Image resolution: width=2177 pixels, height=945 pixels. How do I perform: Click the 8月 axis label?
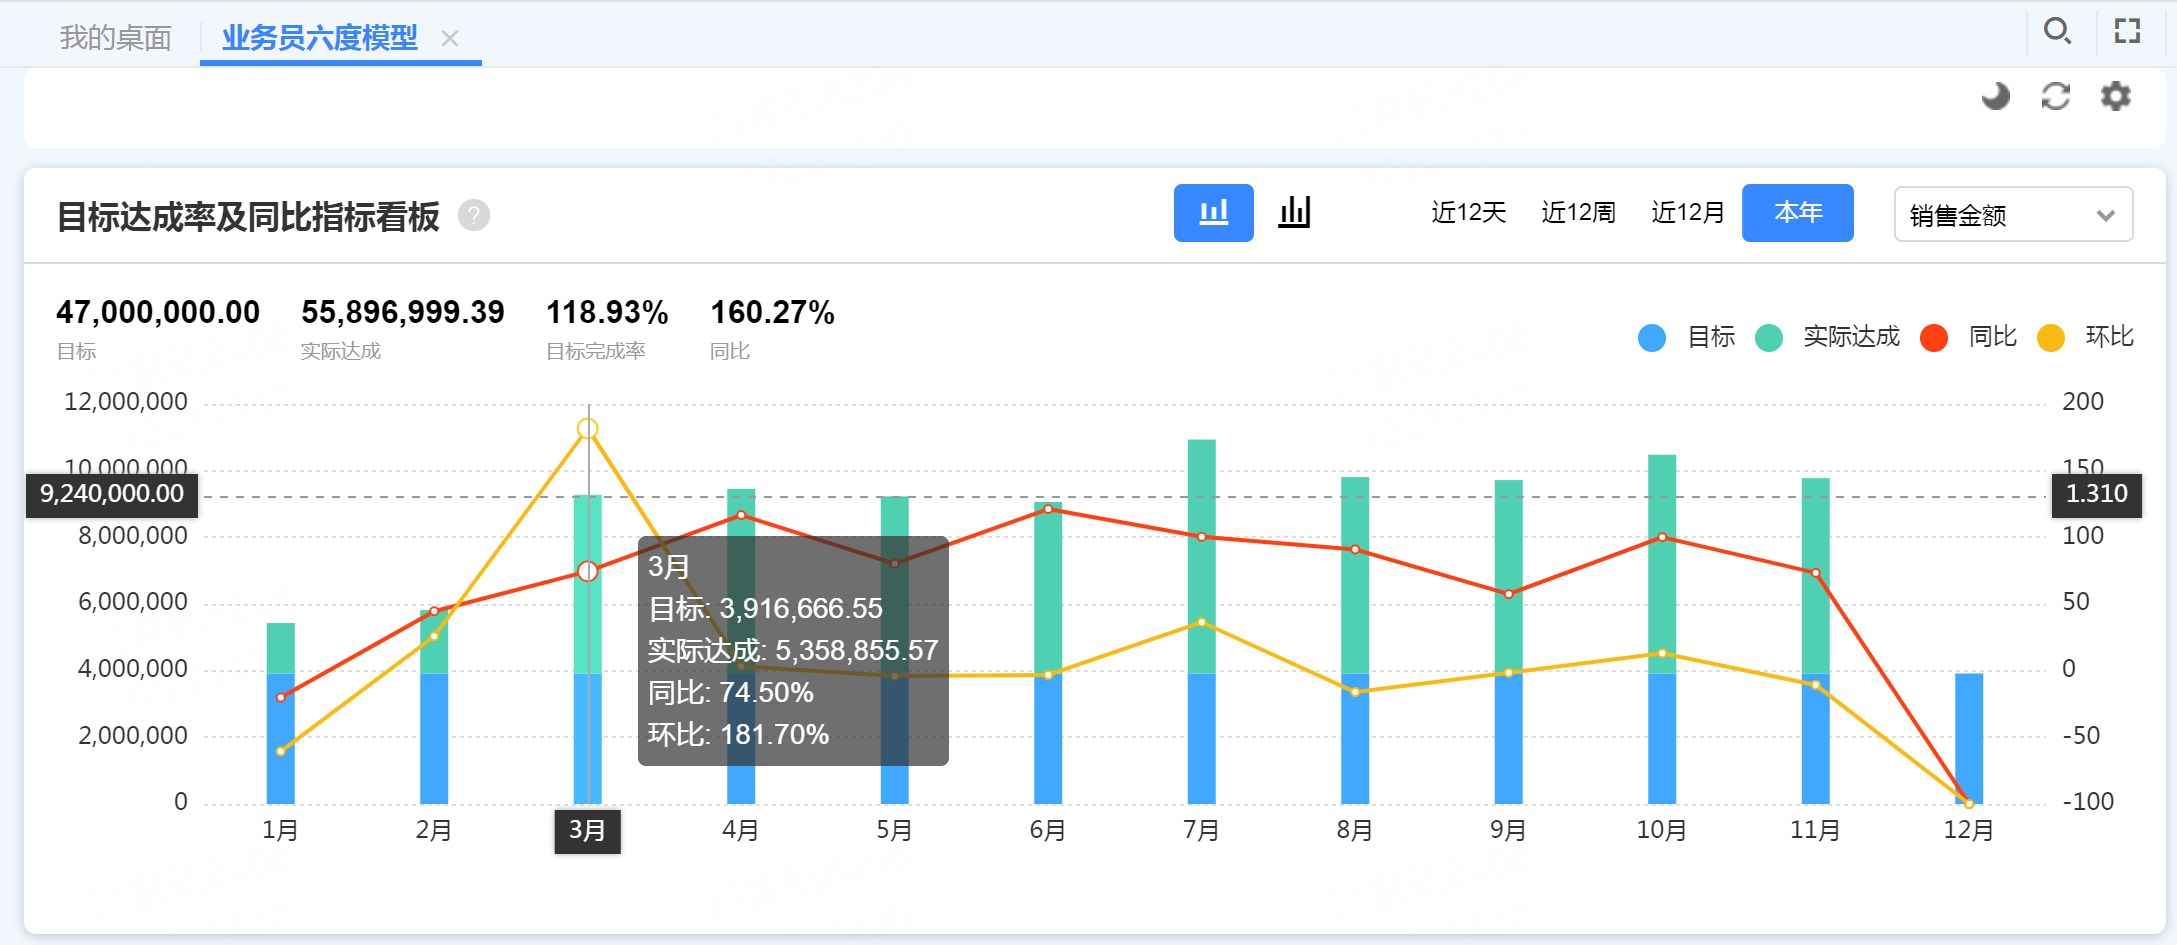(x=1355, y=830)
